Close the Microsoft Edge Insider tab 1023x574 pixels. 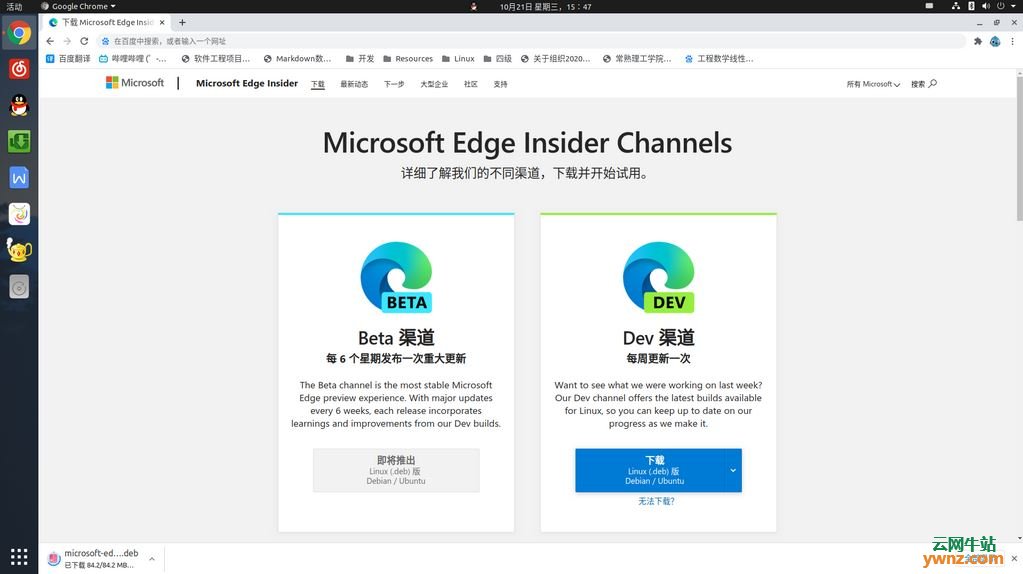pyautogui.click(x=162, y=22)
